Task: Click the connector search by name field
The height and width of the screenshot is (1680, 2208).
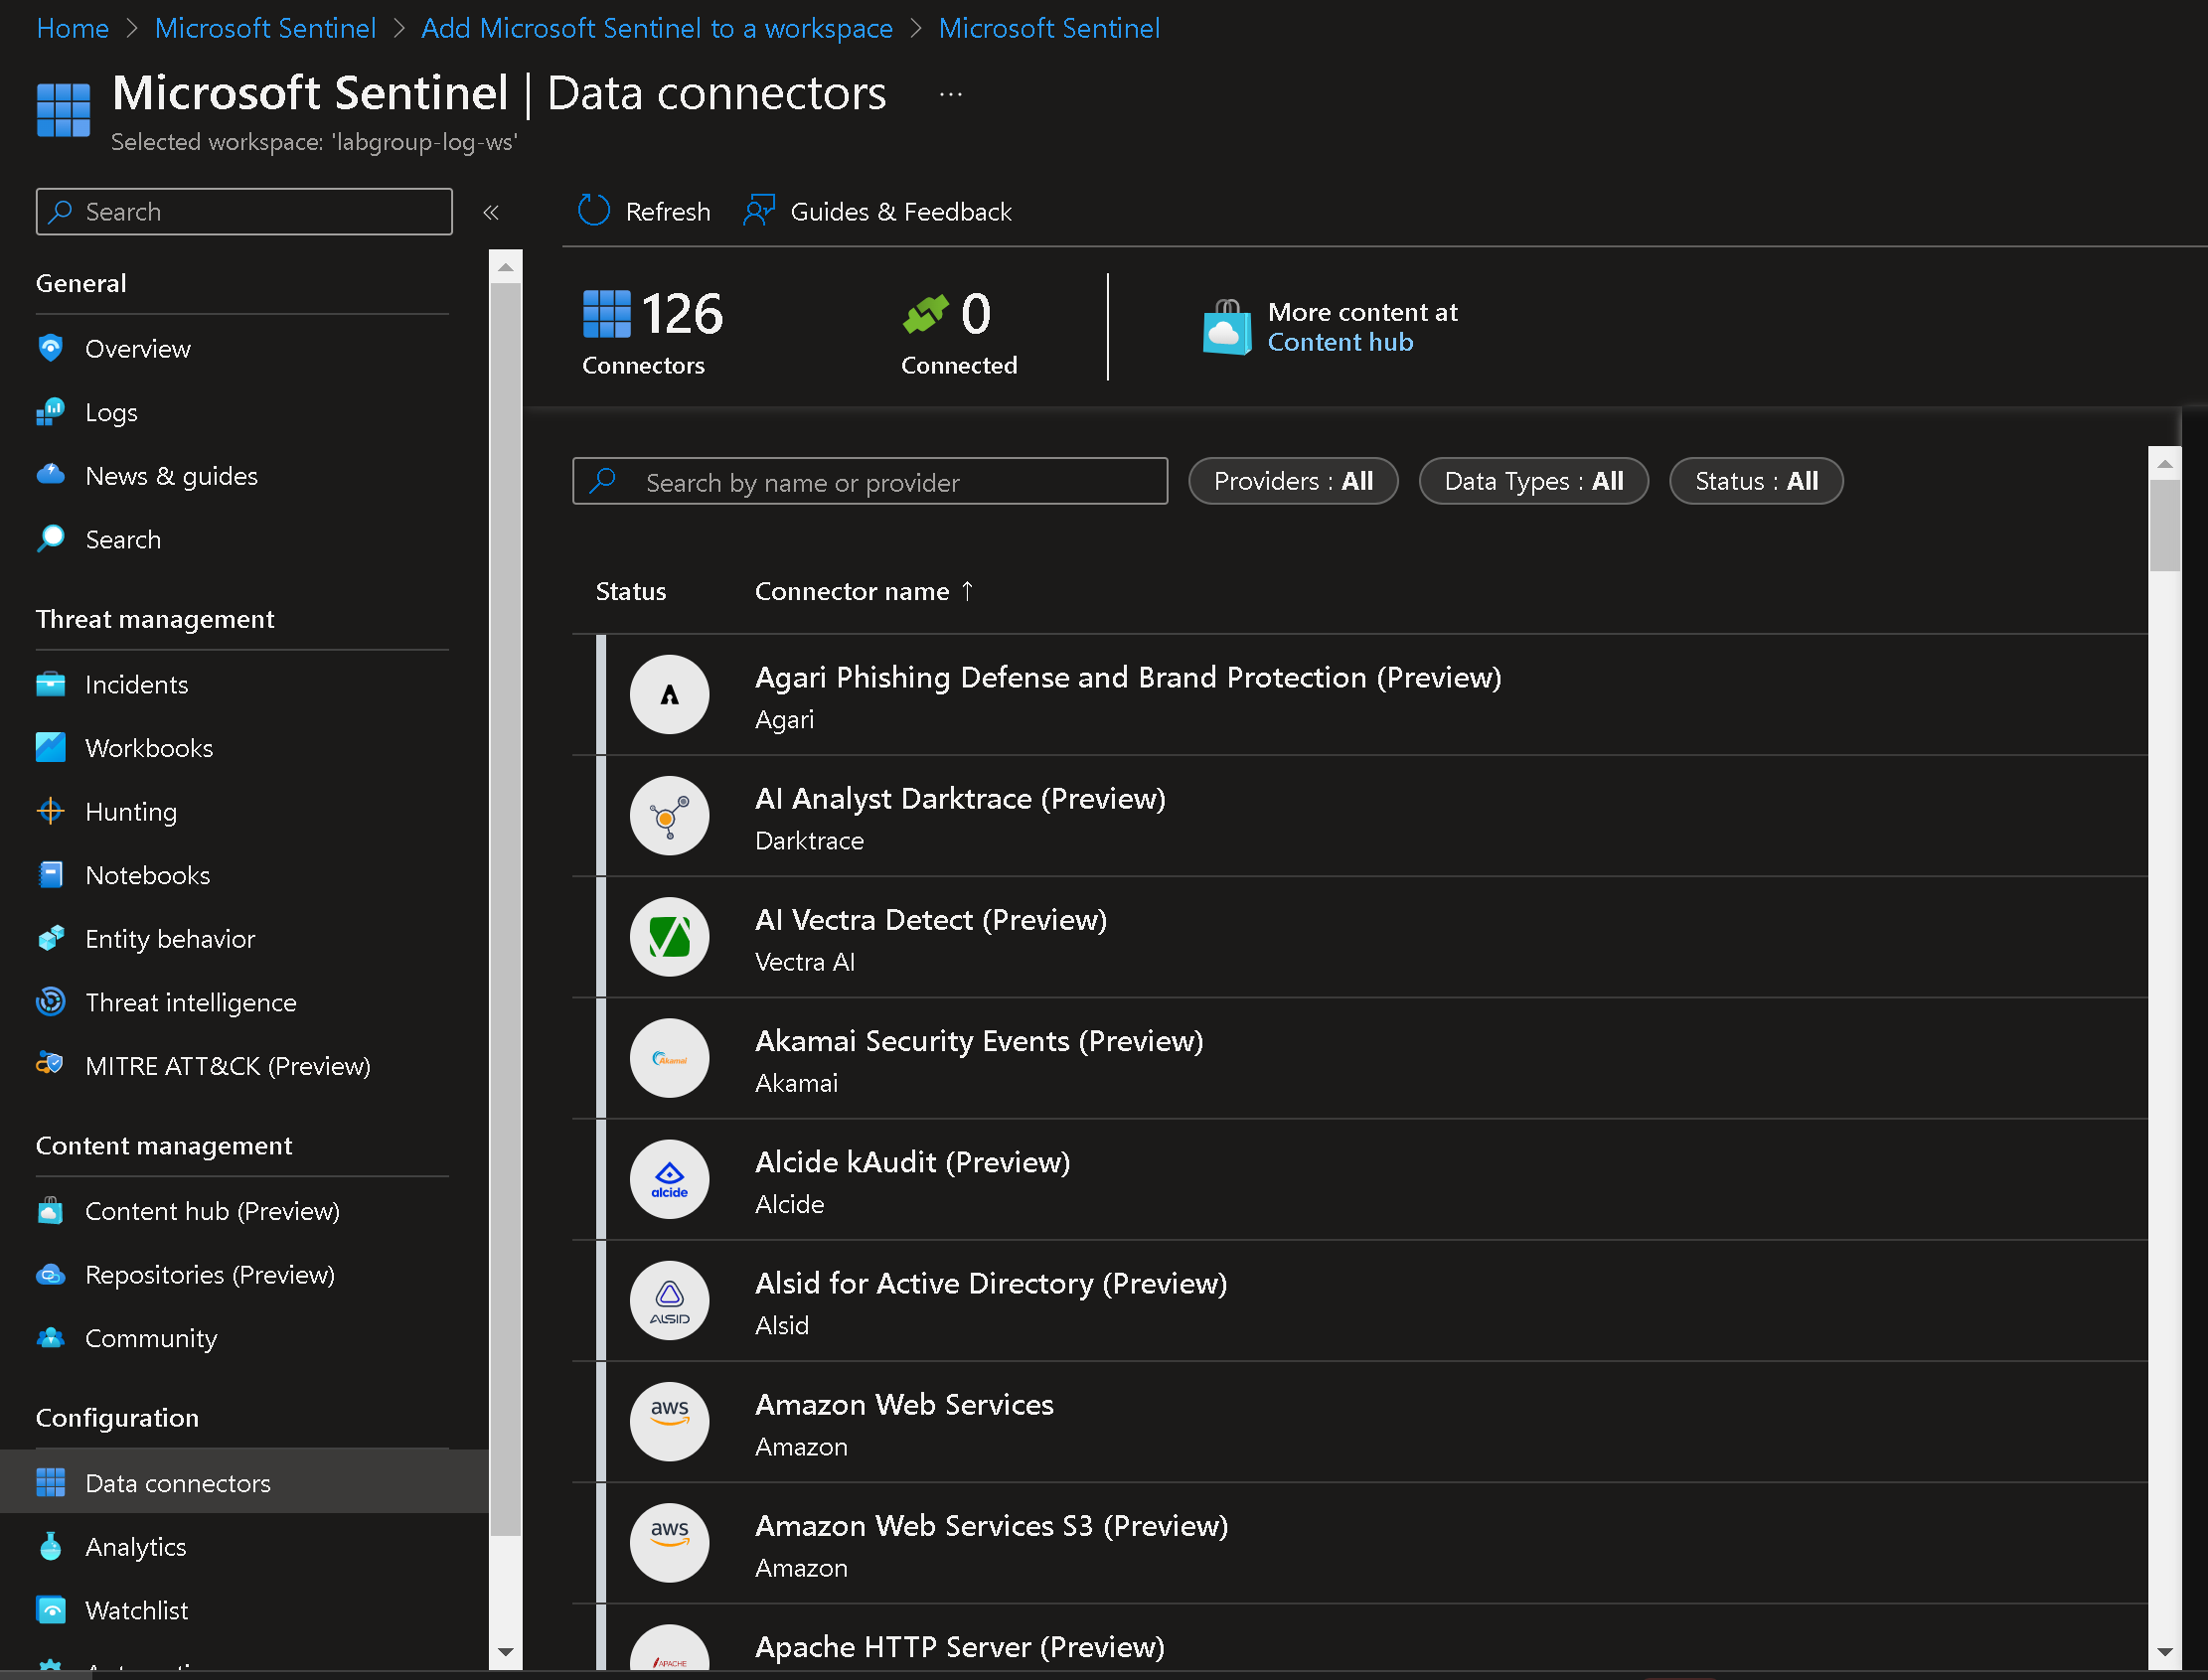Action: pos(869,482)
